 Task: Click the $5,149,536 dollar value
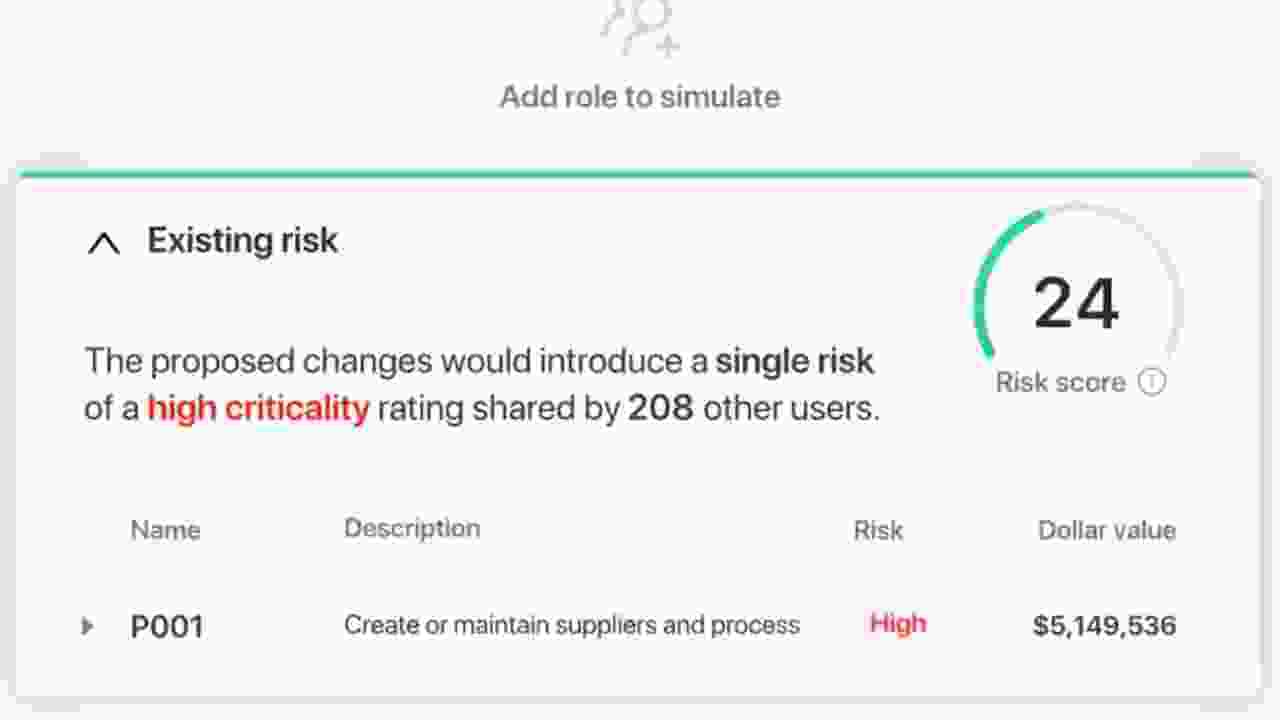[1104, 626]
